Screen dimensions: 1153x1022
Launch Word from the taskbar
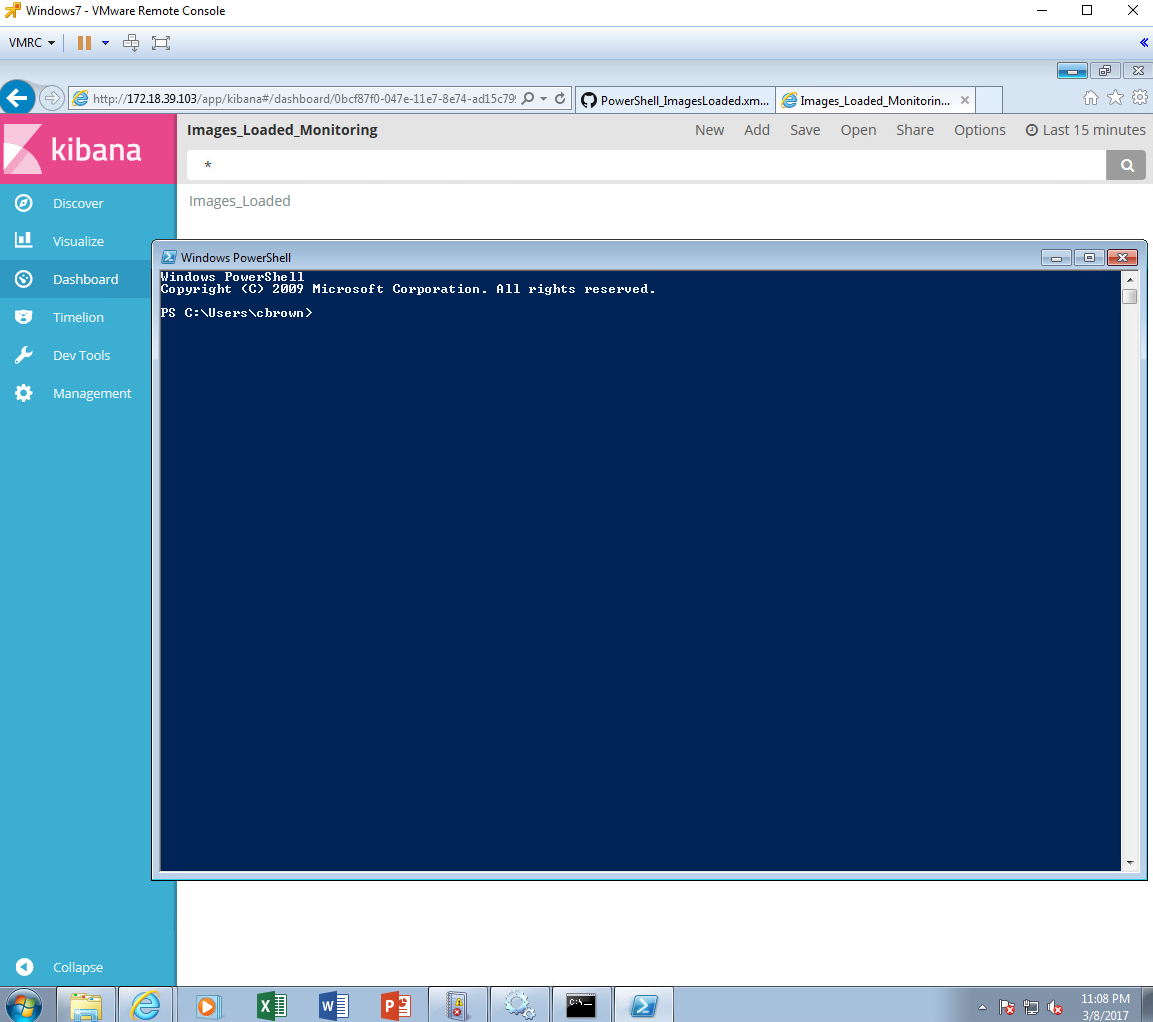[x=333, y=1006]
